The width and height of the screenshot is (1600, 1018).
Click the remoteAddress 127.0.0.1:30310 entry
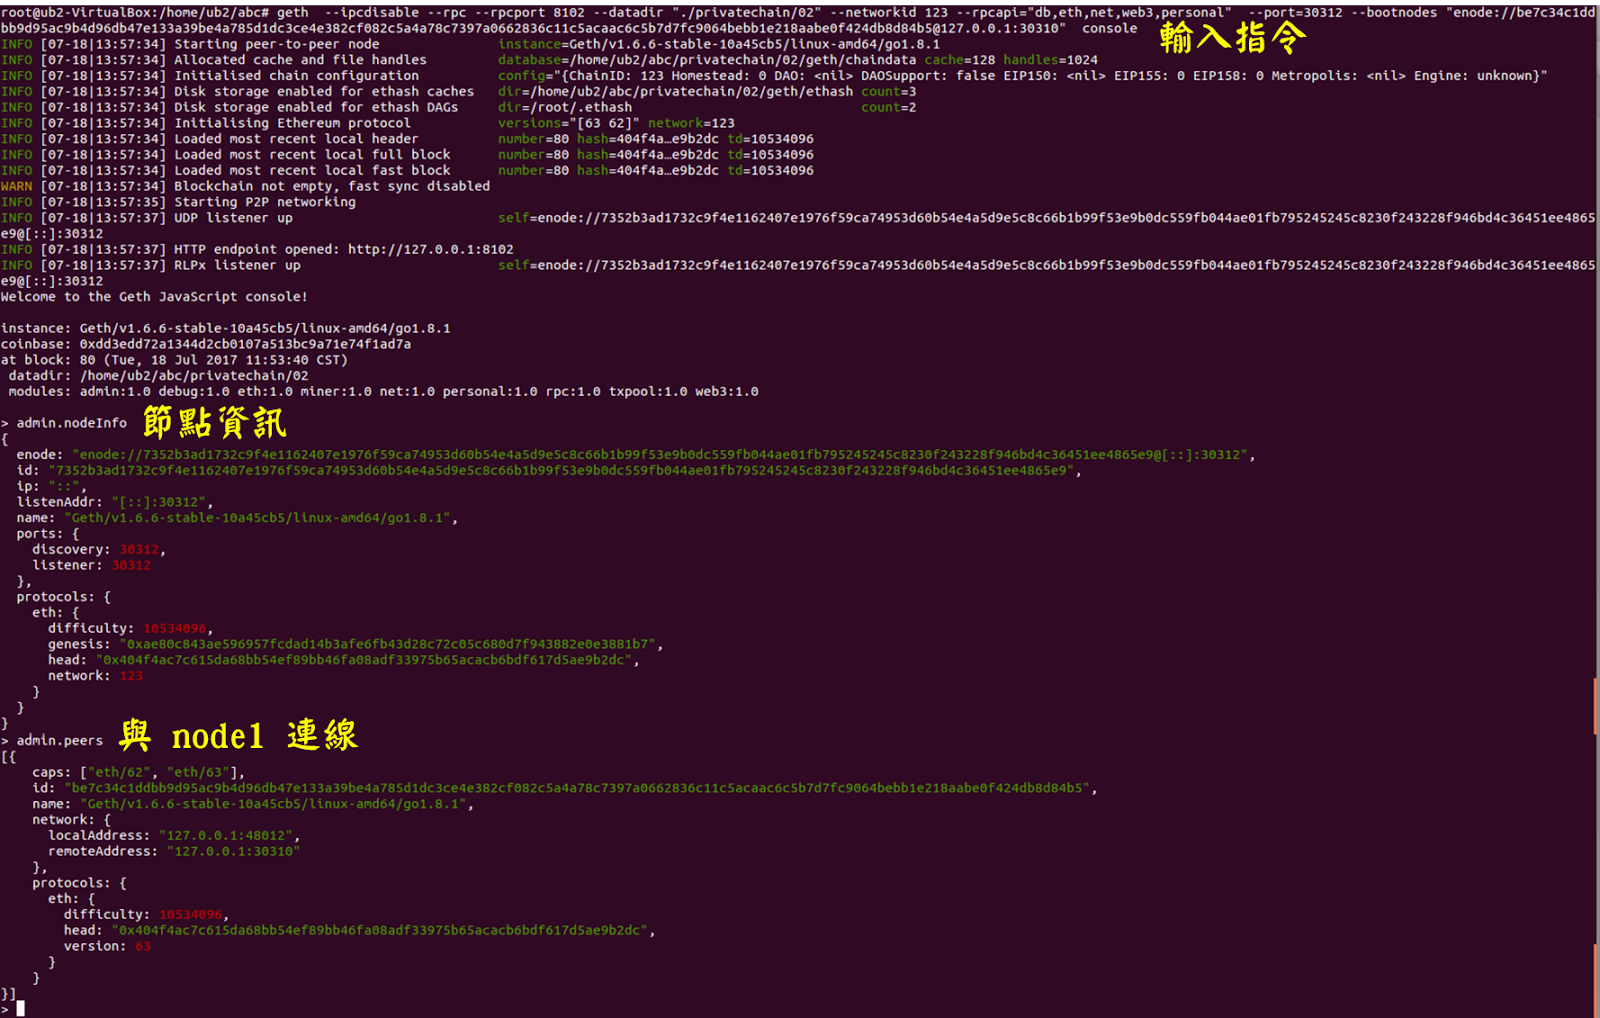(x=235, y=851)
